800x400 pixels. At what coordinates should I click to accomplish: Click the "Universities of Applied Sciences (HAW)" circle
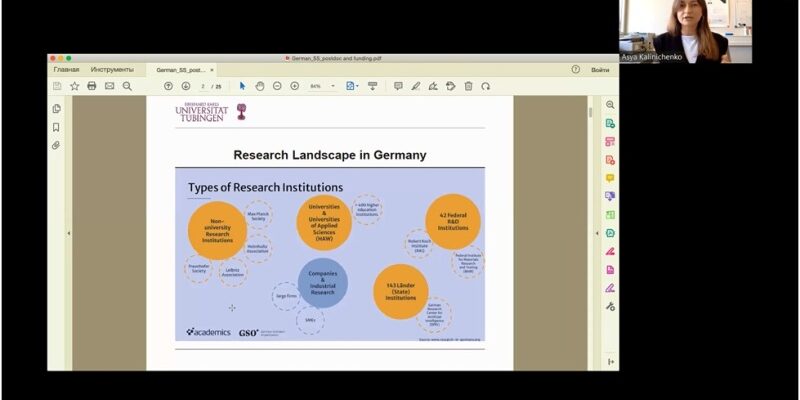click(324, 222)
